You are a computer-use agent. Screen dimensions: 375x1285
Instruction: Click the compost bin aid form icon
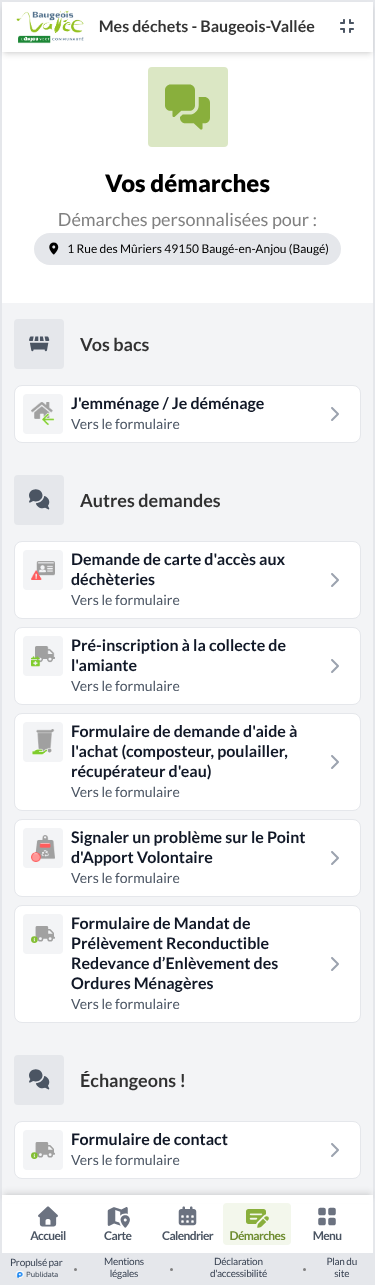[43, 742]
